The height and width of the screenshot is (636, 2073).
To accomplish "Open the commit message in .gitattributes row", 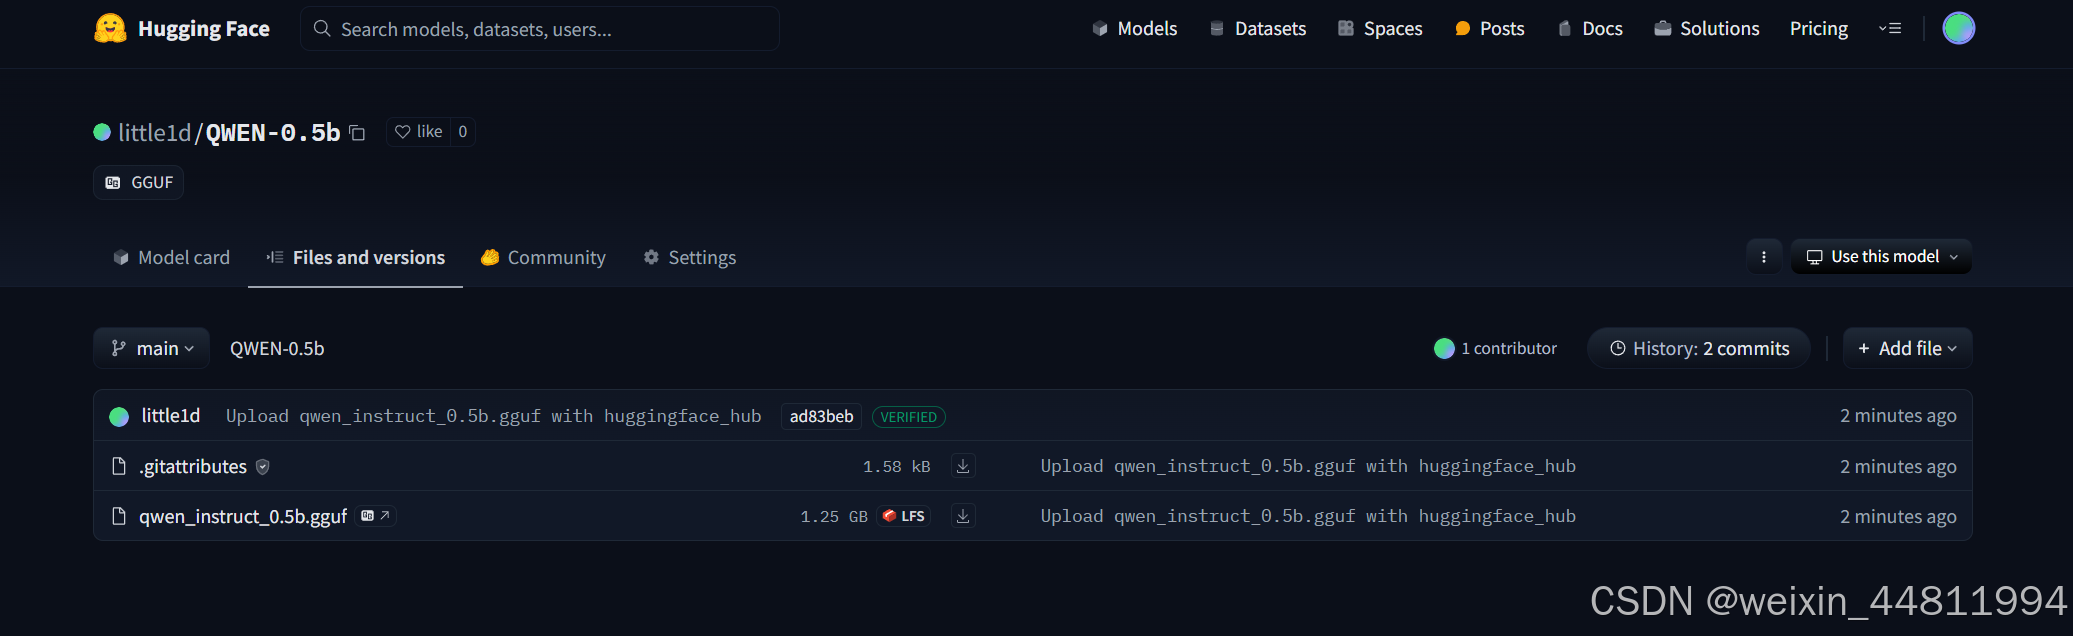I will click(1308, 466).
